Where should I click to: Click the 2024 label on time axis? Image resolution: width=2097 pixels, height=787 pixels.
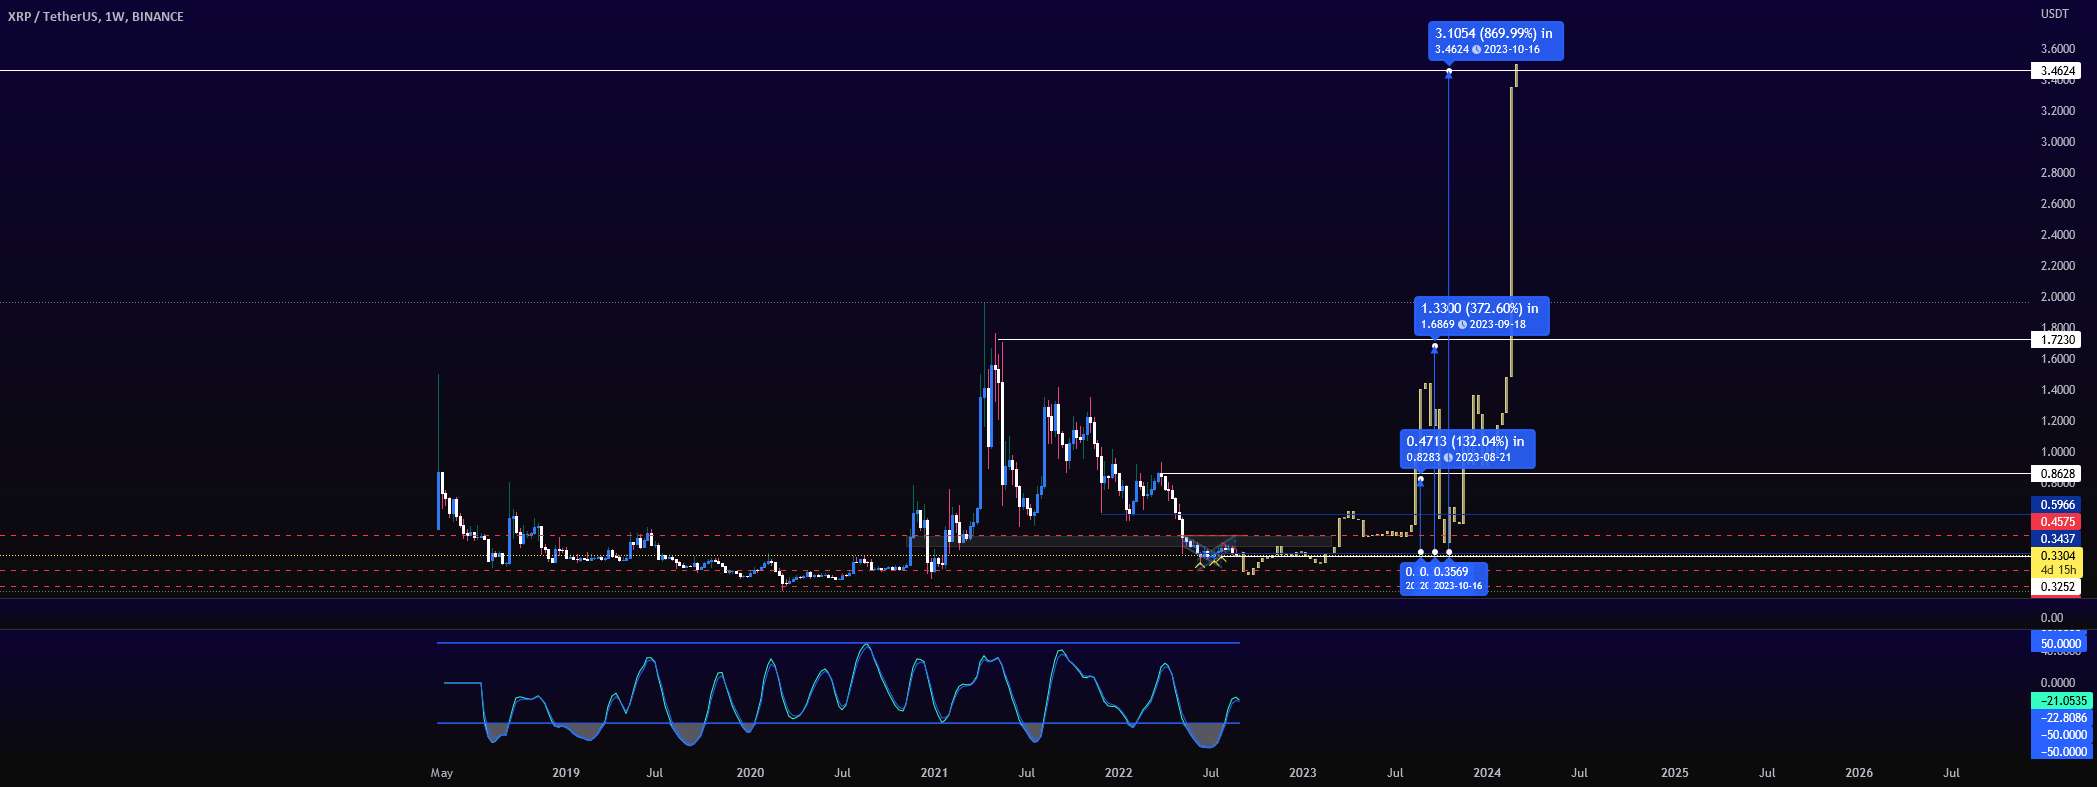(x=1487, y=773)
